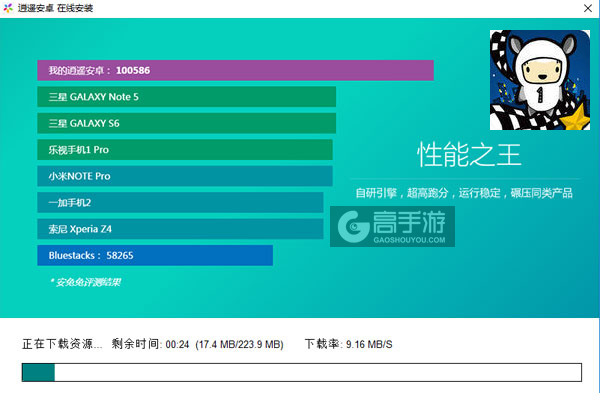Click the 安兔兔评测结果 footnote text

pos(85,282)
